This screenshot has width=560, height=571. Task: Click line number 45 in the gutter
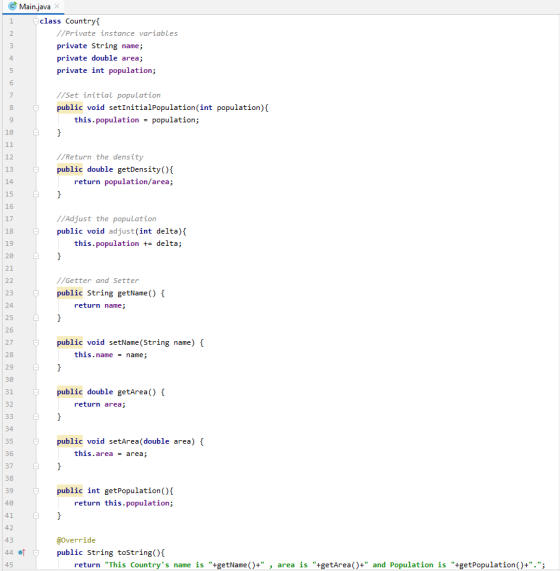coord(9,565)
